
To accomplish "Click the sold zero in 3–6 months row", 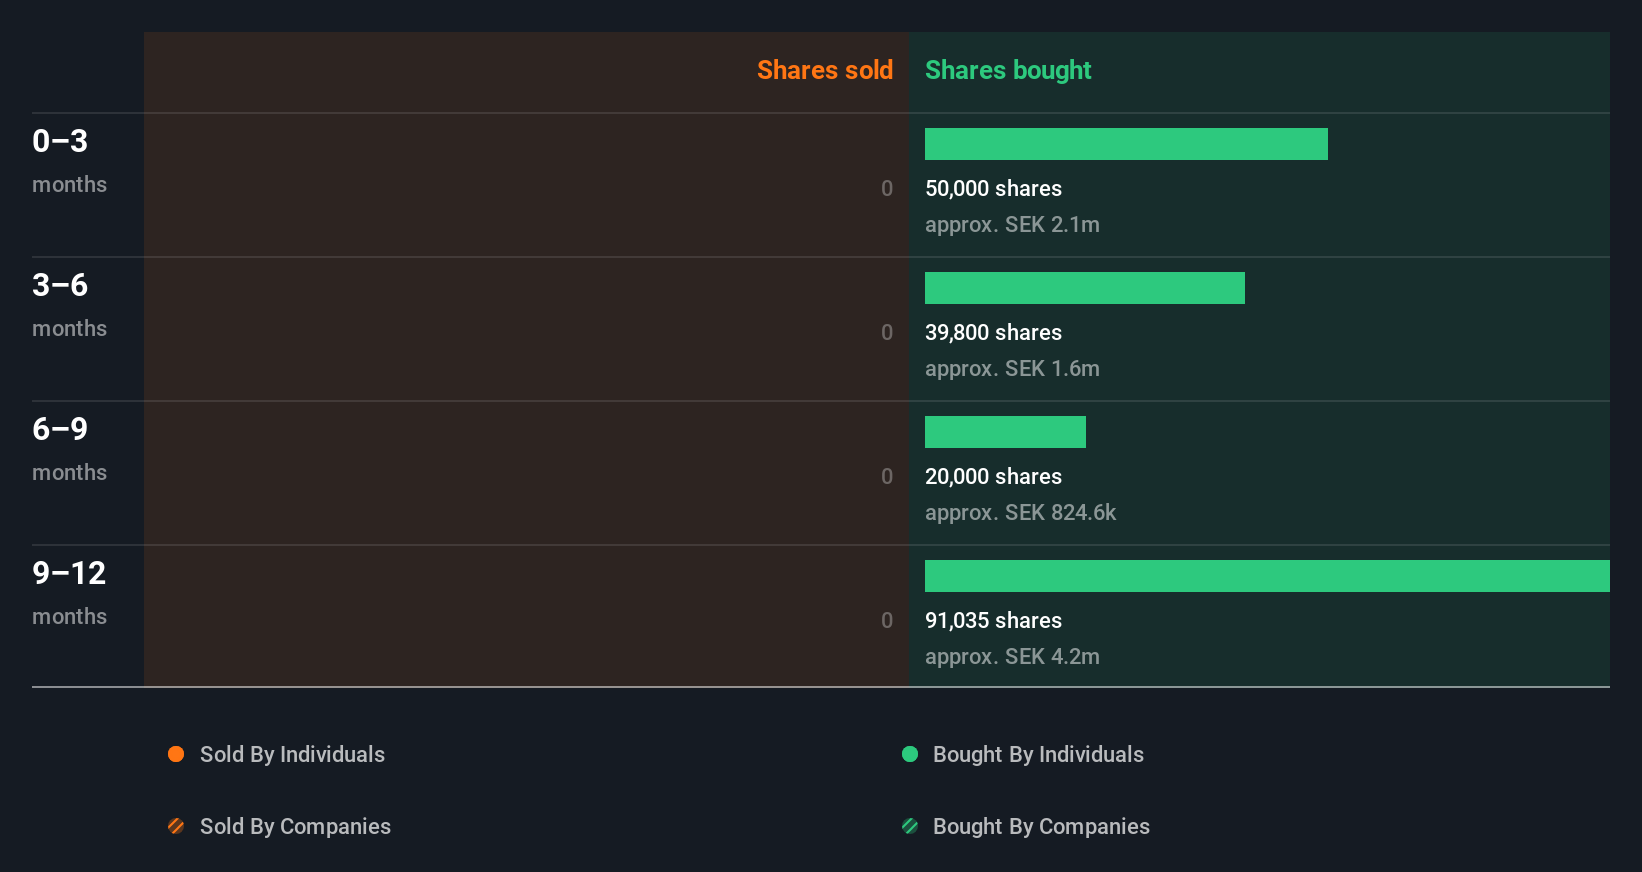I will point(887,332).
